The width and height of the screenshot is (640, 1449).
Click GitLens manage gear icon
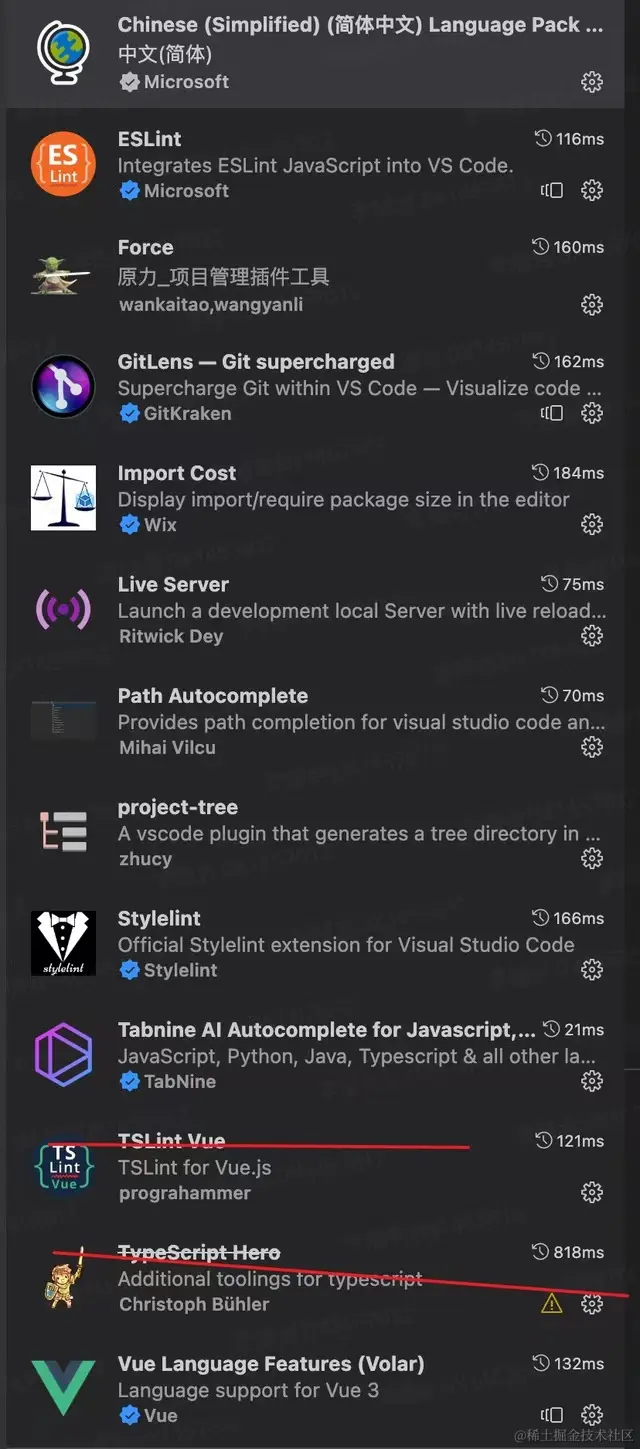pos(592,413)
